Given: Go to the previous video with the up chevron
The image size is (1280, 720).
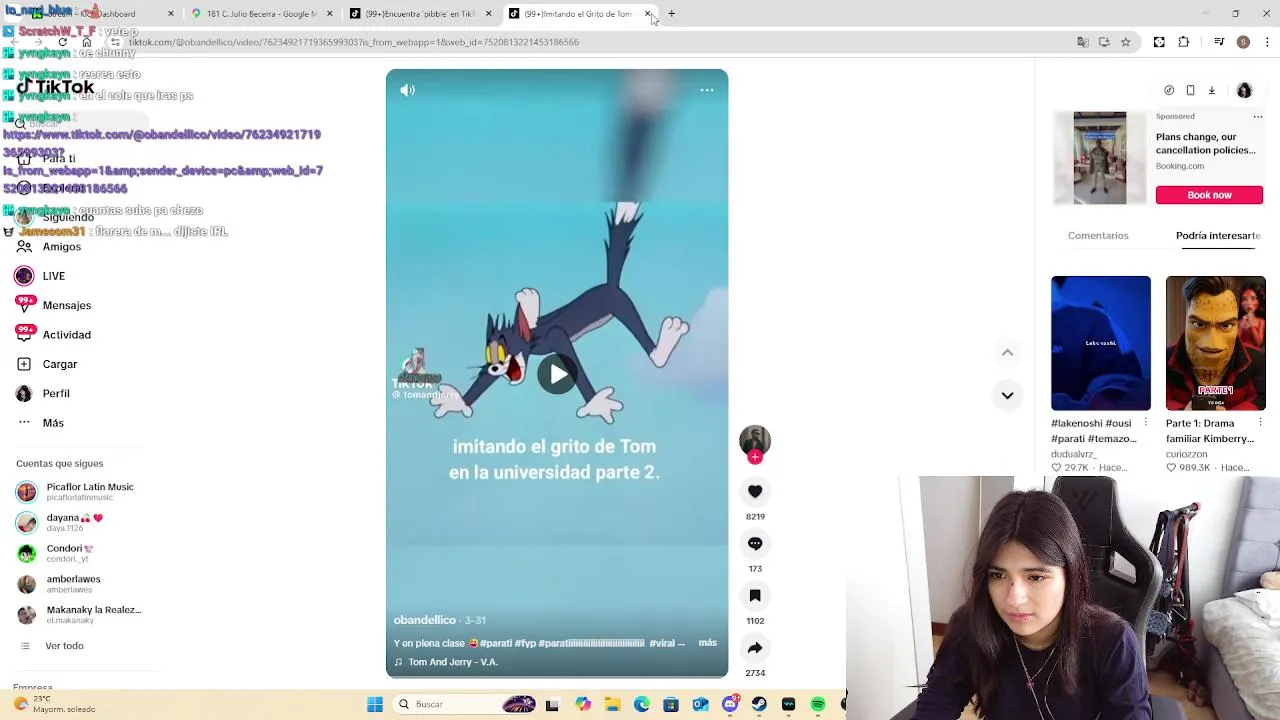Looking at the screenshot, I should pos(1007,352).
